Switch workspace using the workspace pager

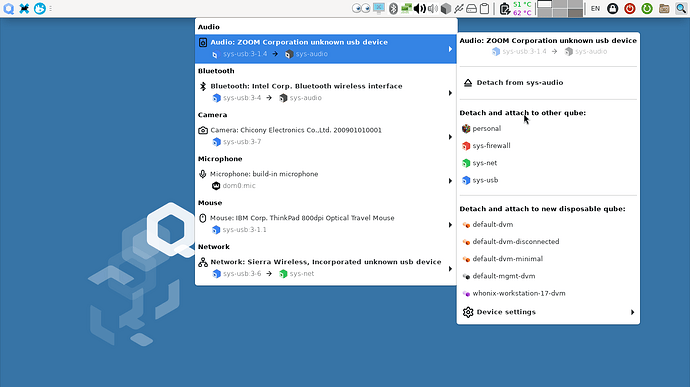pos(560,8)
